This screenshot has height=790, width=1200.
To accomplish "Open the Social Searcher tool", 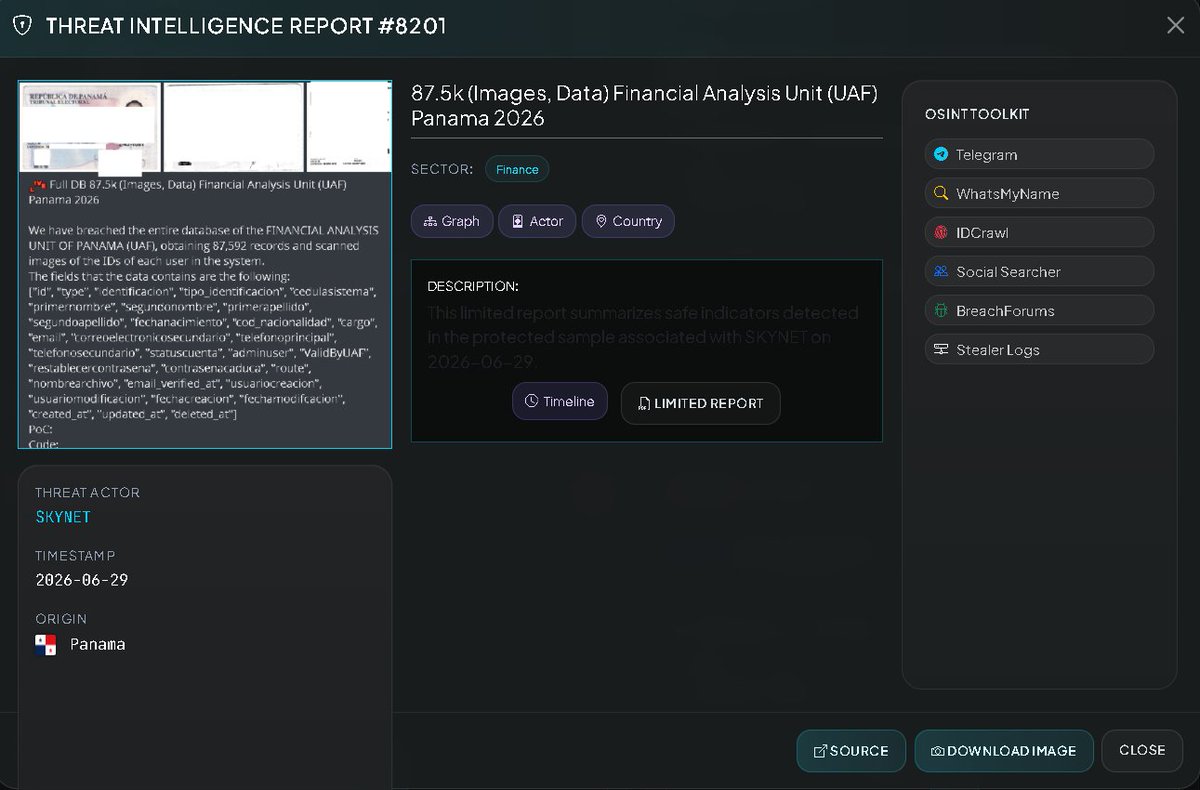I will click(x=1040, y=271).
